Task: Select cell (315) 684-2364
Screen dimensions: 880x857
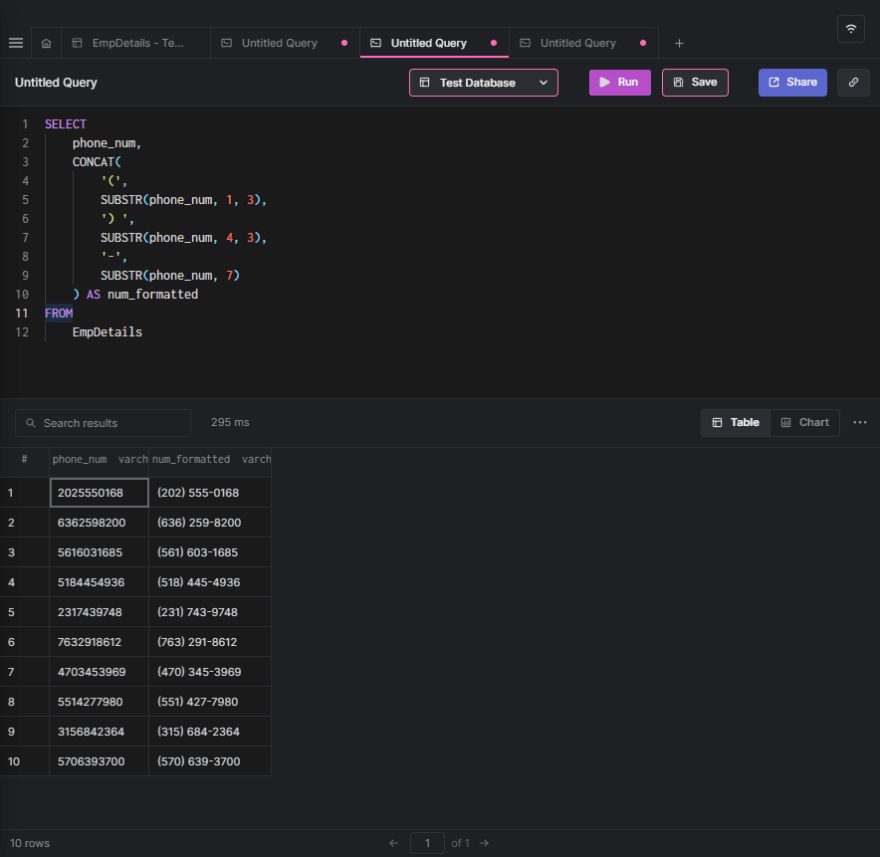Action: click(210, 731)
